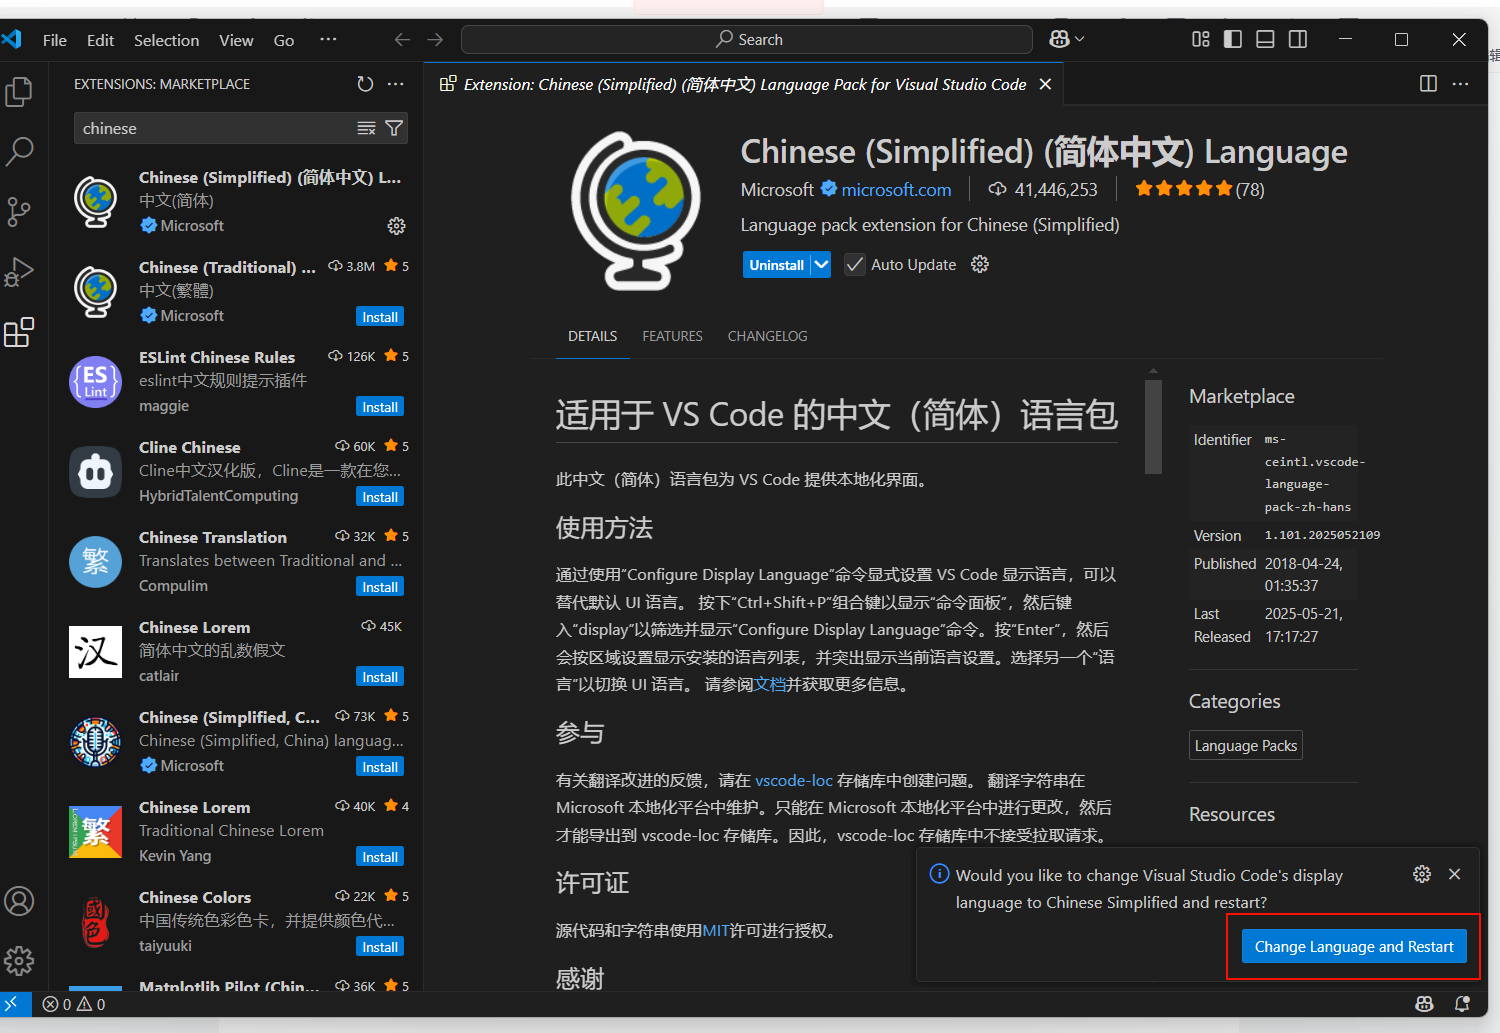Open the Run and Debug view

(20, 271)
